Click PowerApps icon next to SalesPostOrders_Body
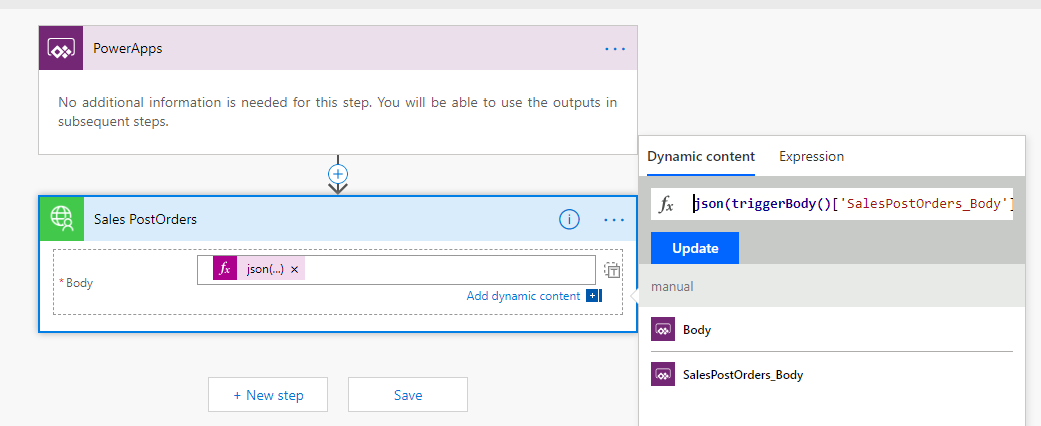The height and width of the screenshot is (426, 1041). [663, 374]
